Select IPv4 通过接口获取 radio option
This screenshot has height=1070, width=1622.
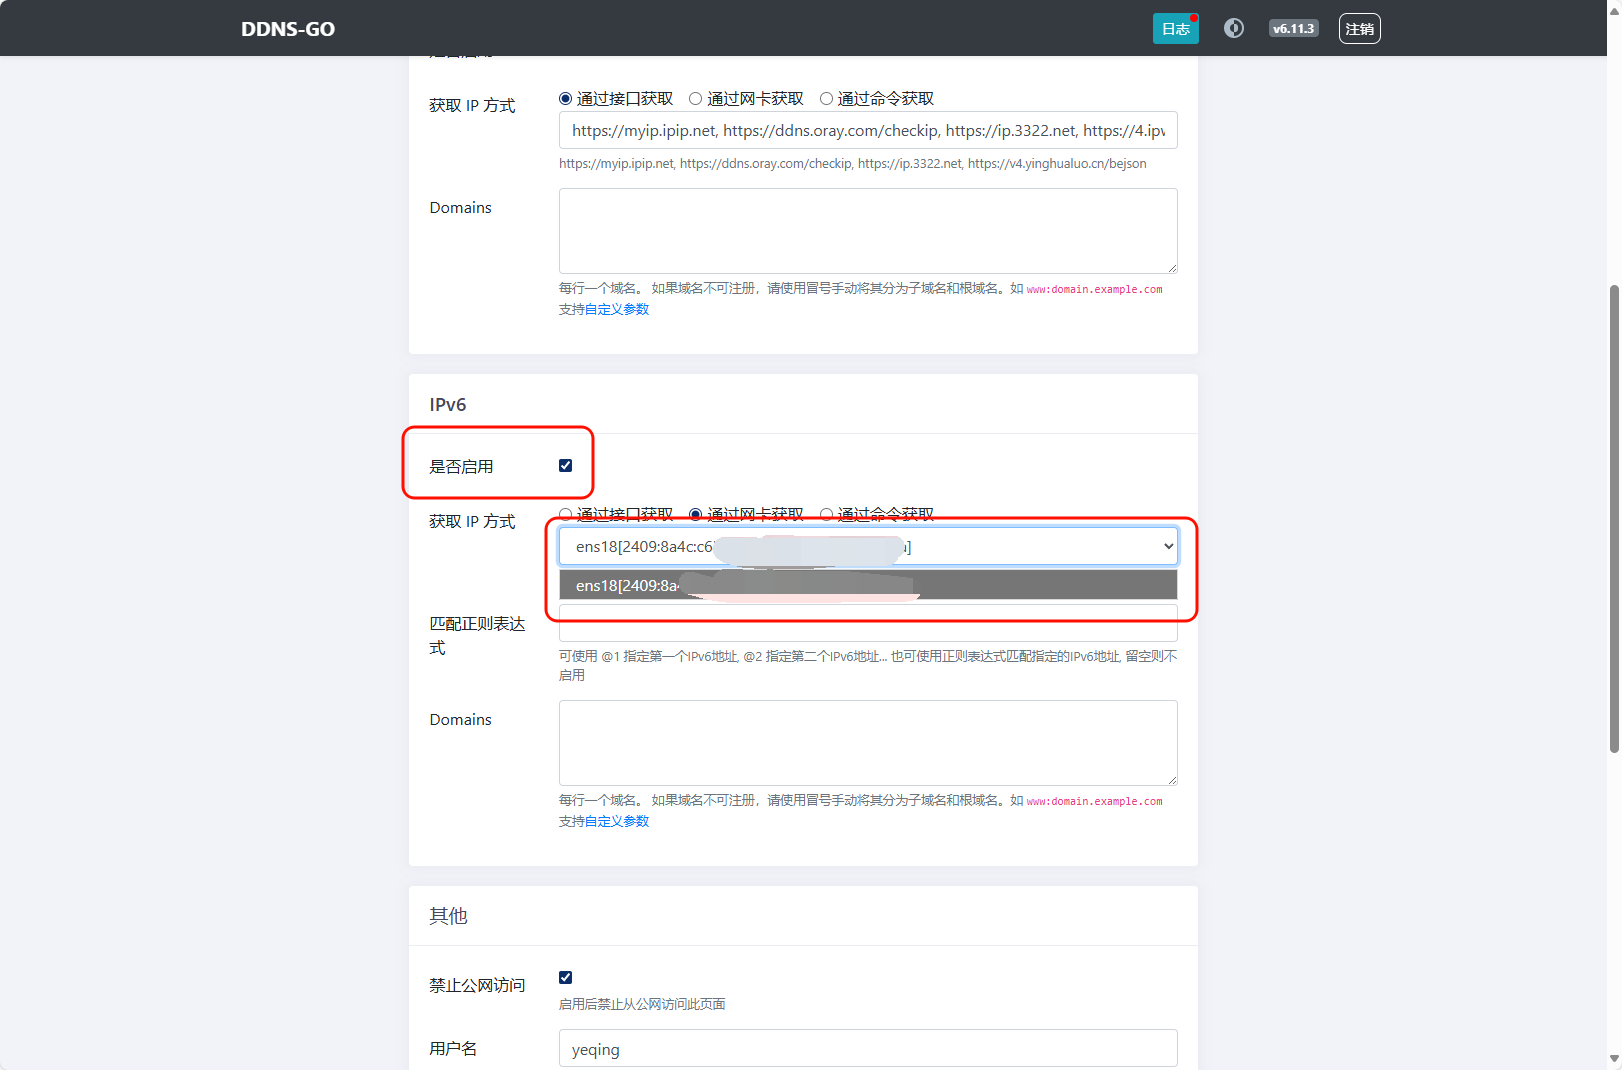tap(566, 98)
